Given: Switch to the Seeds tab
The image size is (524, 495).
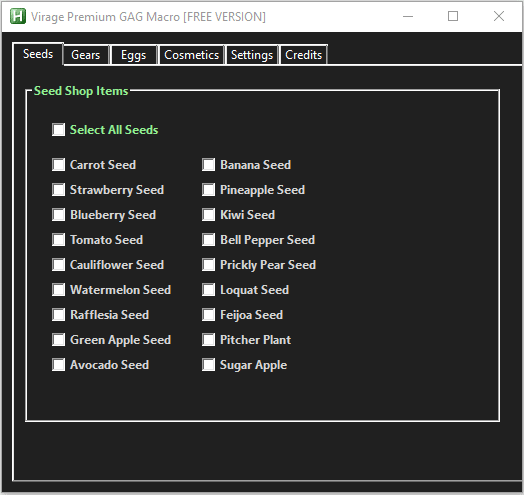Looking at the screenshot, I should [38, 54].
